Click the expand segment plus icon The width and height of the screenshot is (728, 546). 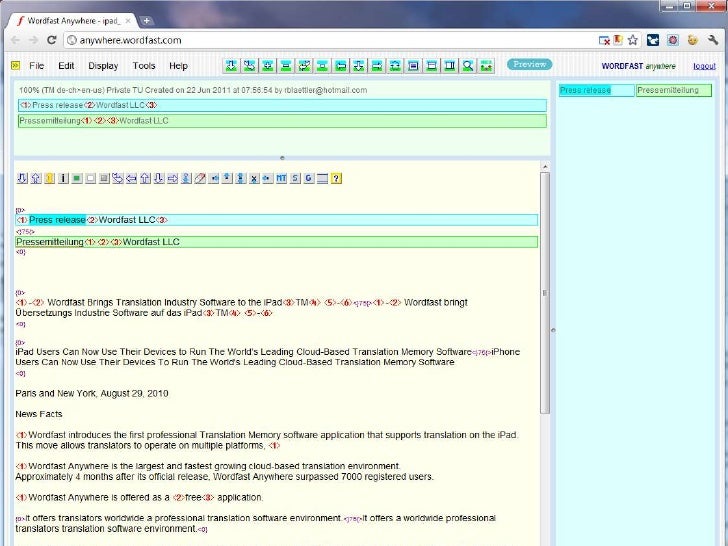[x=267, y=66]
